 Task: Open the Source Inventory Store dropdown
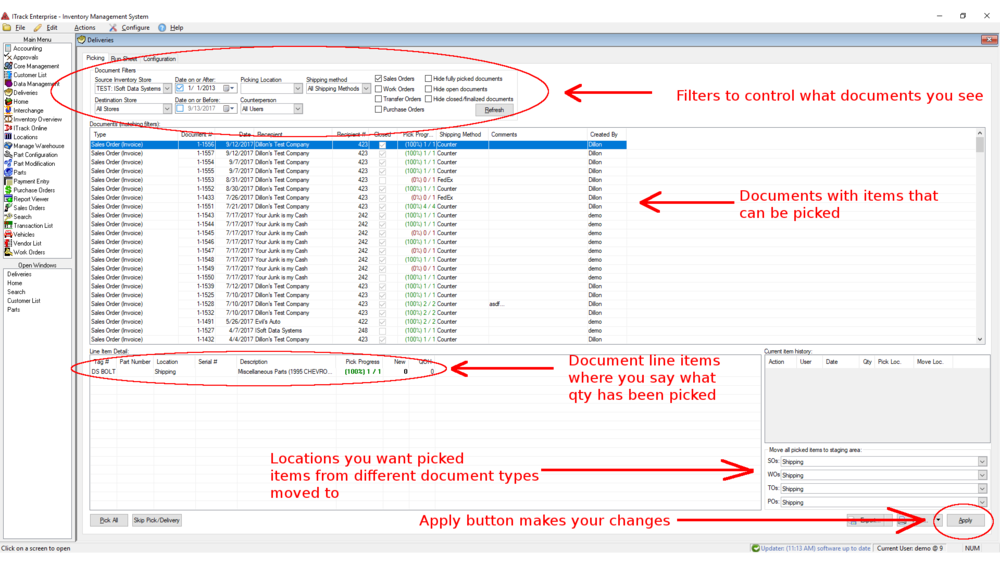point(167,89)
